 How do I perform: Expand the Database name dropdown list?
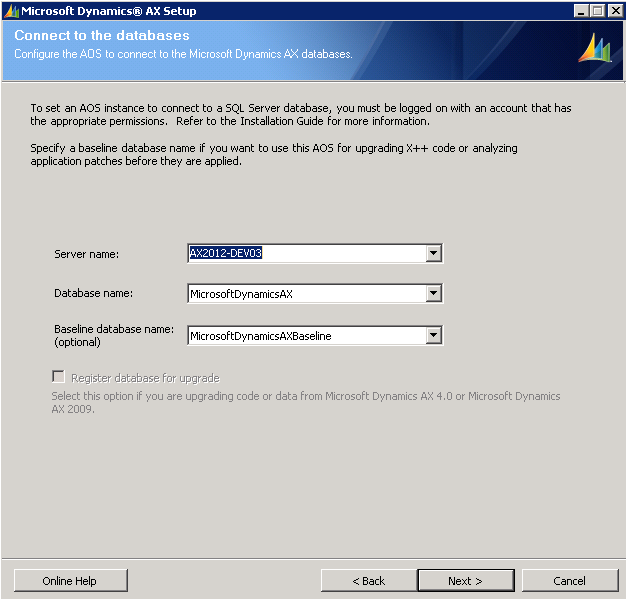[434, 294]
